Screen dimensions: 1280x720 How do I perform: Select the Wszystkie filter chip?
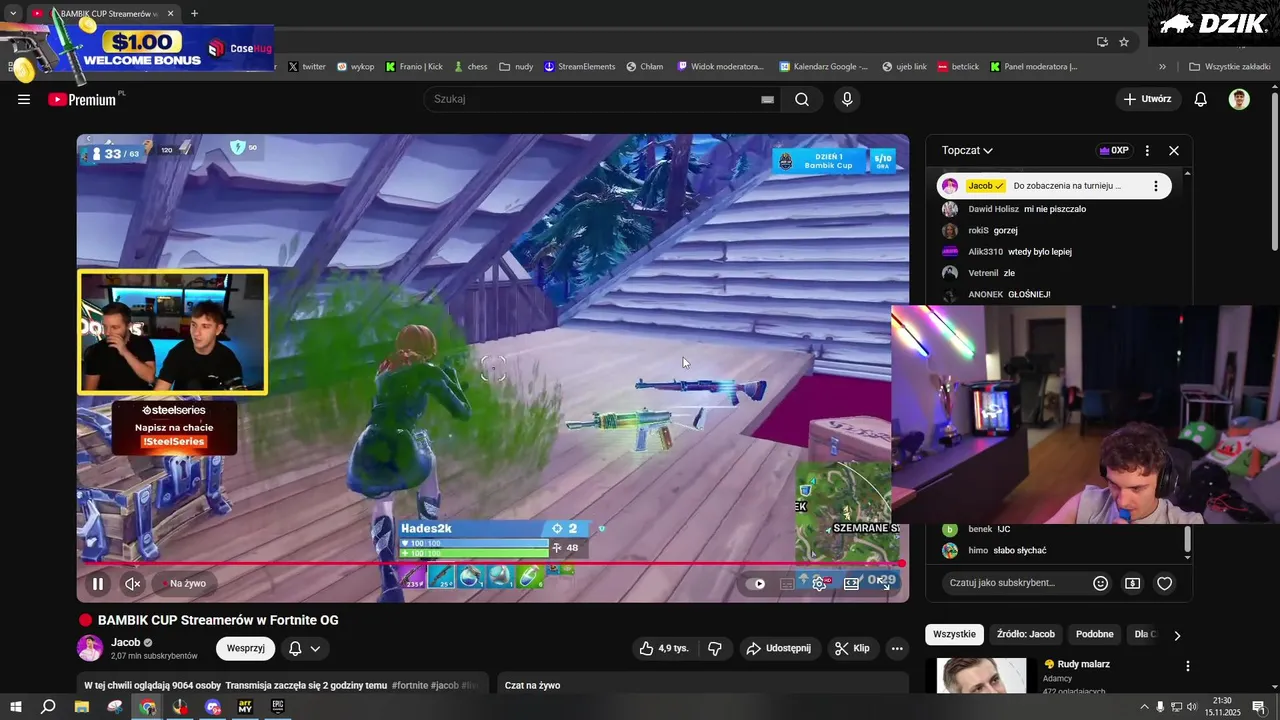click(954, 634)
